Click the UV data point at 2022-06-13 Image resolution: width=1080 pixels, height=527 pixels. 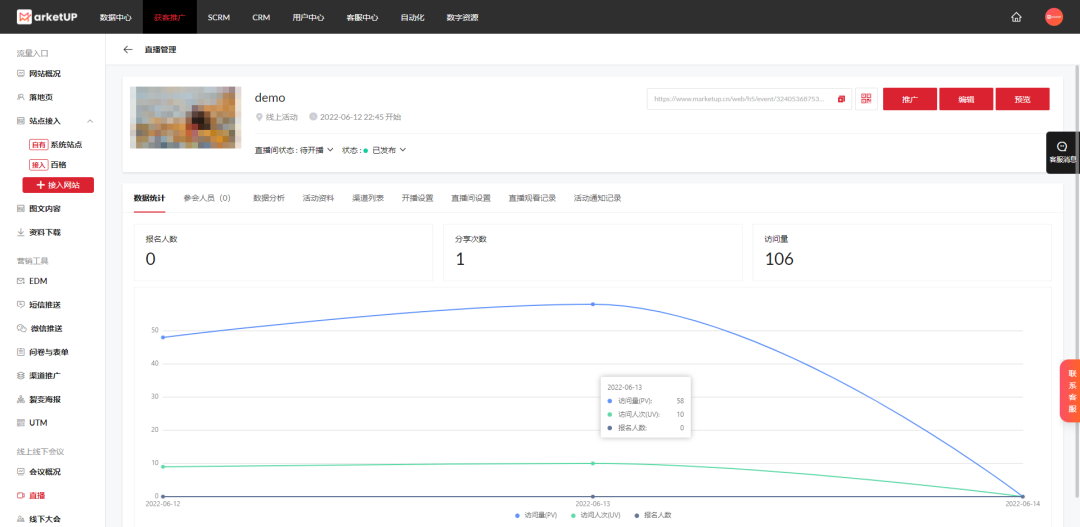tap(592, 463)
